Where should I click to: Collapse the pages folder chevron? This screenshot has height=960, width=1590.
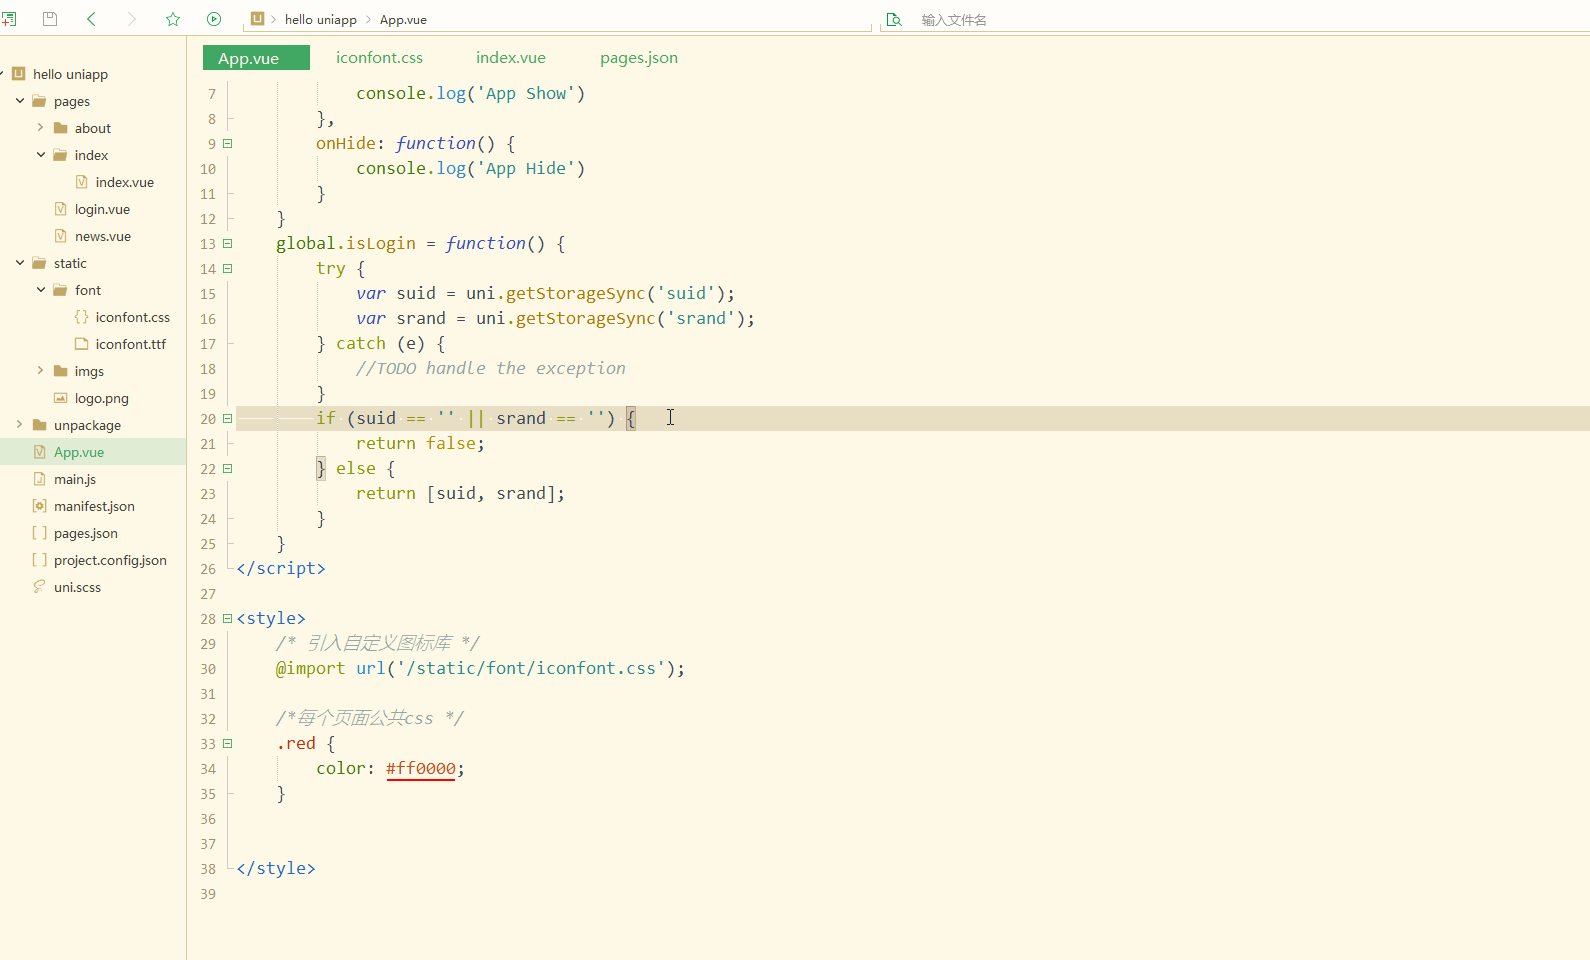20,101
